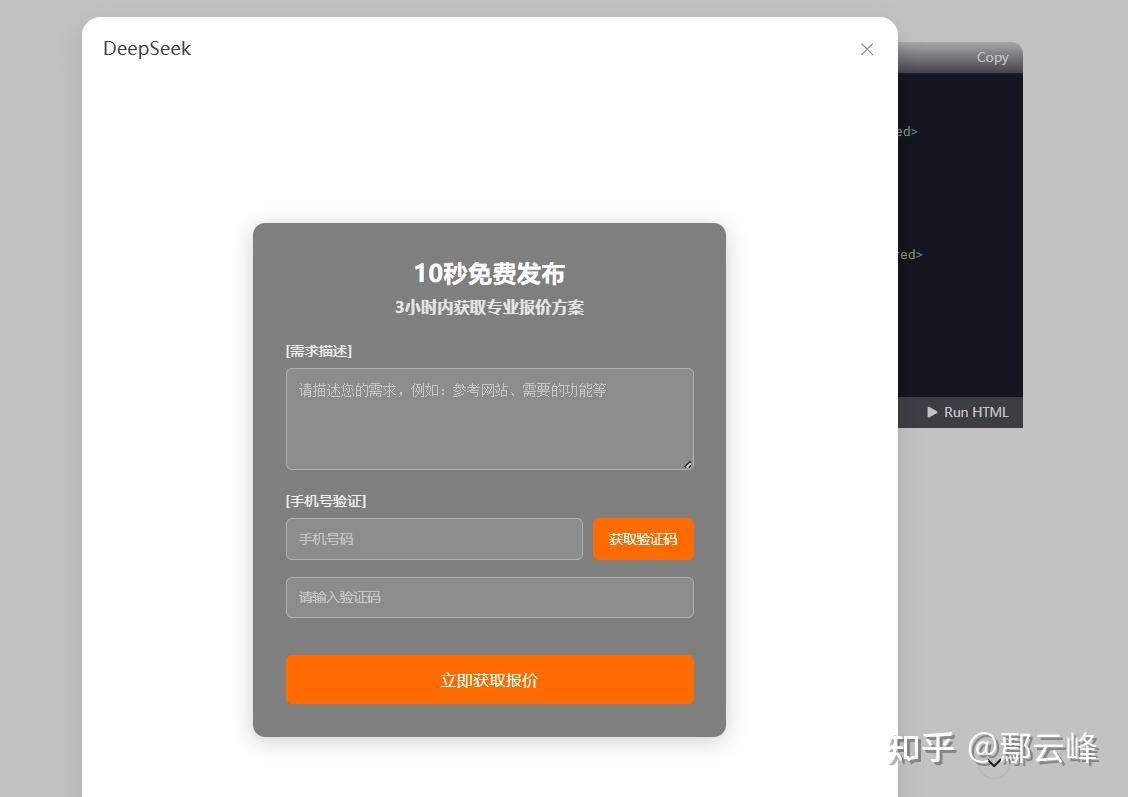This screenshot has width=1128, height=797.
Task: Focus the 手机号码 input field
Action: [434, 539]
